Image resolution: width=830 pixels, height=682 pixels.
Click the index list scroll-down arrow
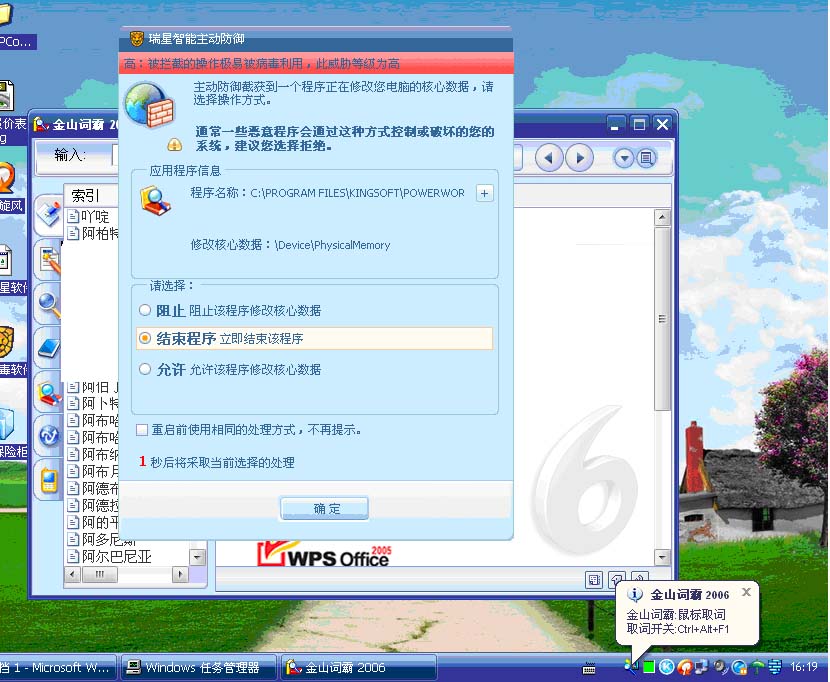(x=197, y=557)
